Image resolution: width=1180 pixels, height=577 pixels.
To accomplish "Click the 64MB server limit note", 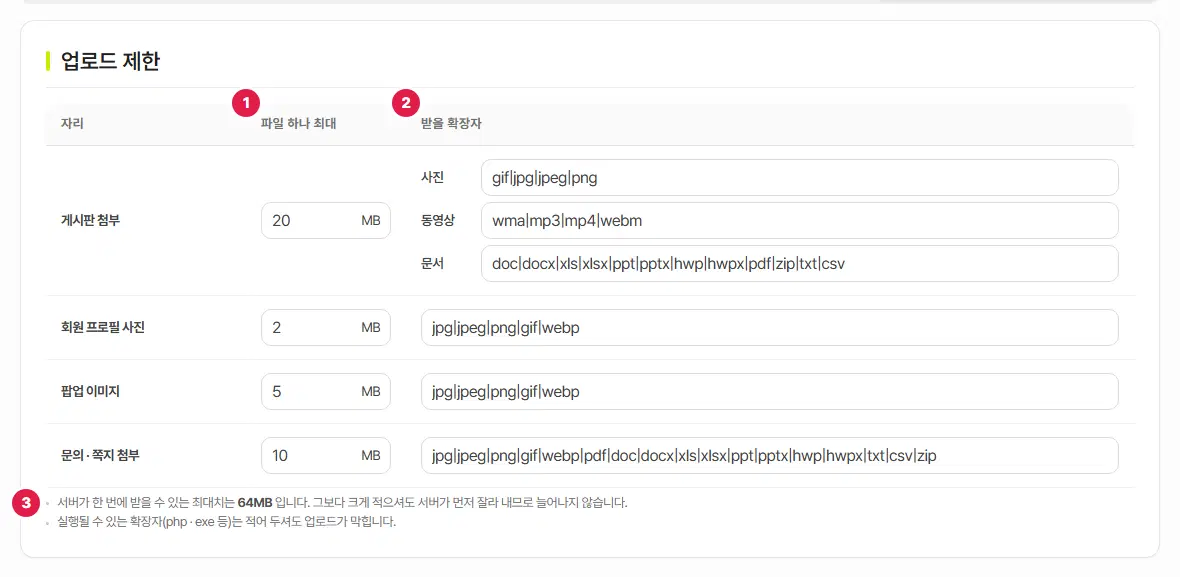I will [x=342, y=503].
